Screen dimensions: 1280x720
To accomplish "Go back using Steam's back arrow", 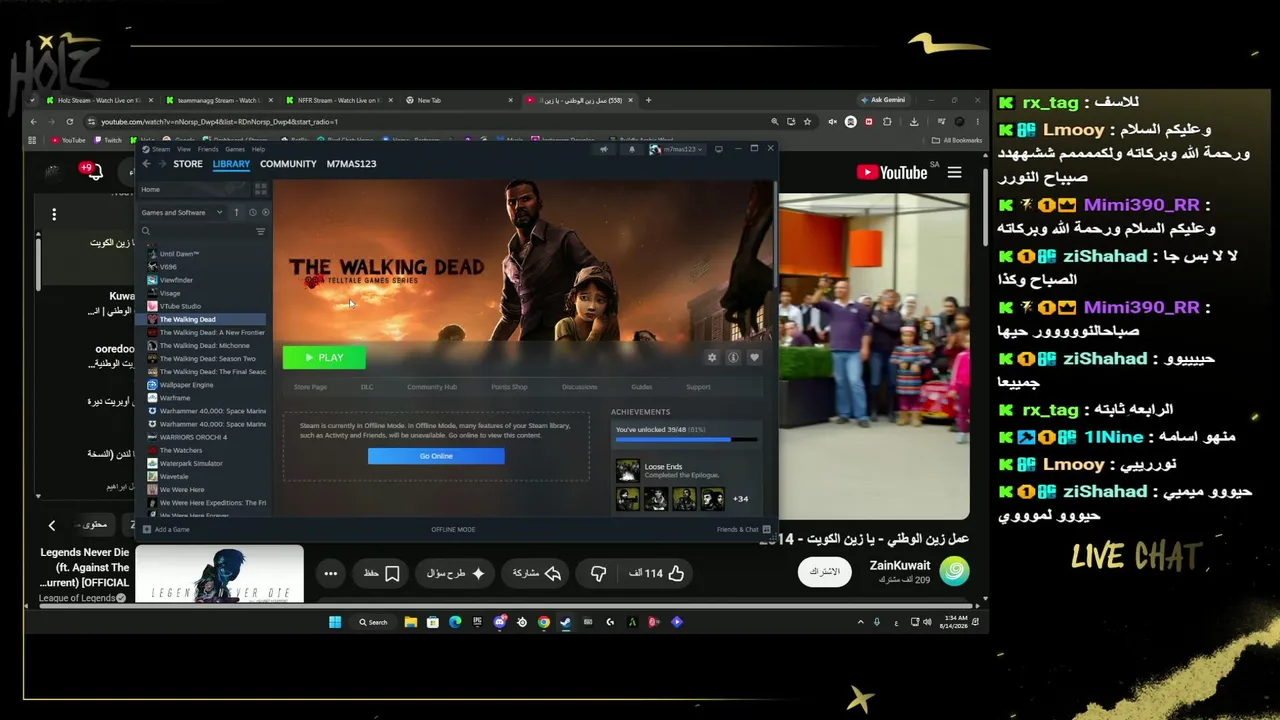I will [x=146, y=164].
